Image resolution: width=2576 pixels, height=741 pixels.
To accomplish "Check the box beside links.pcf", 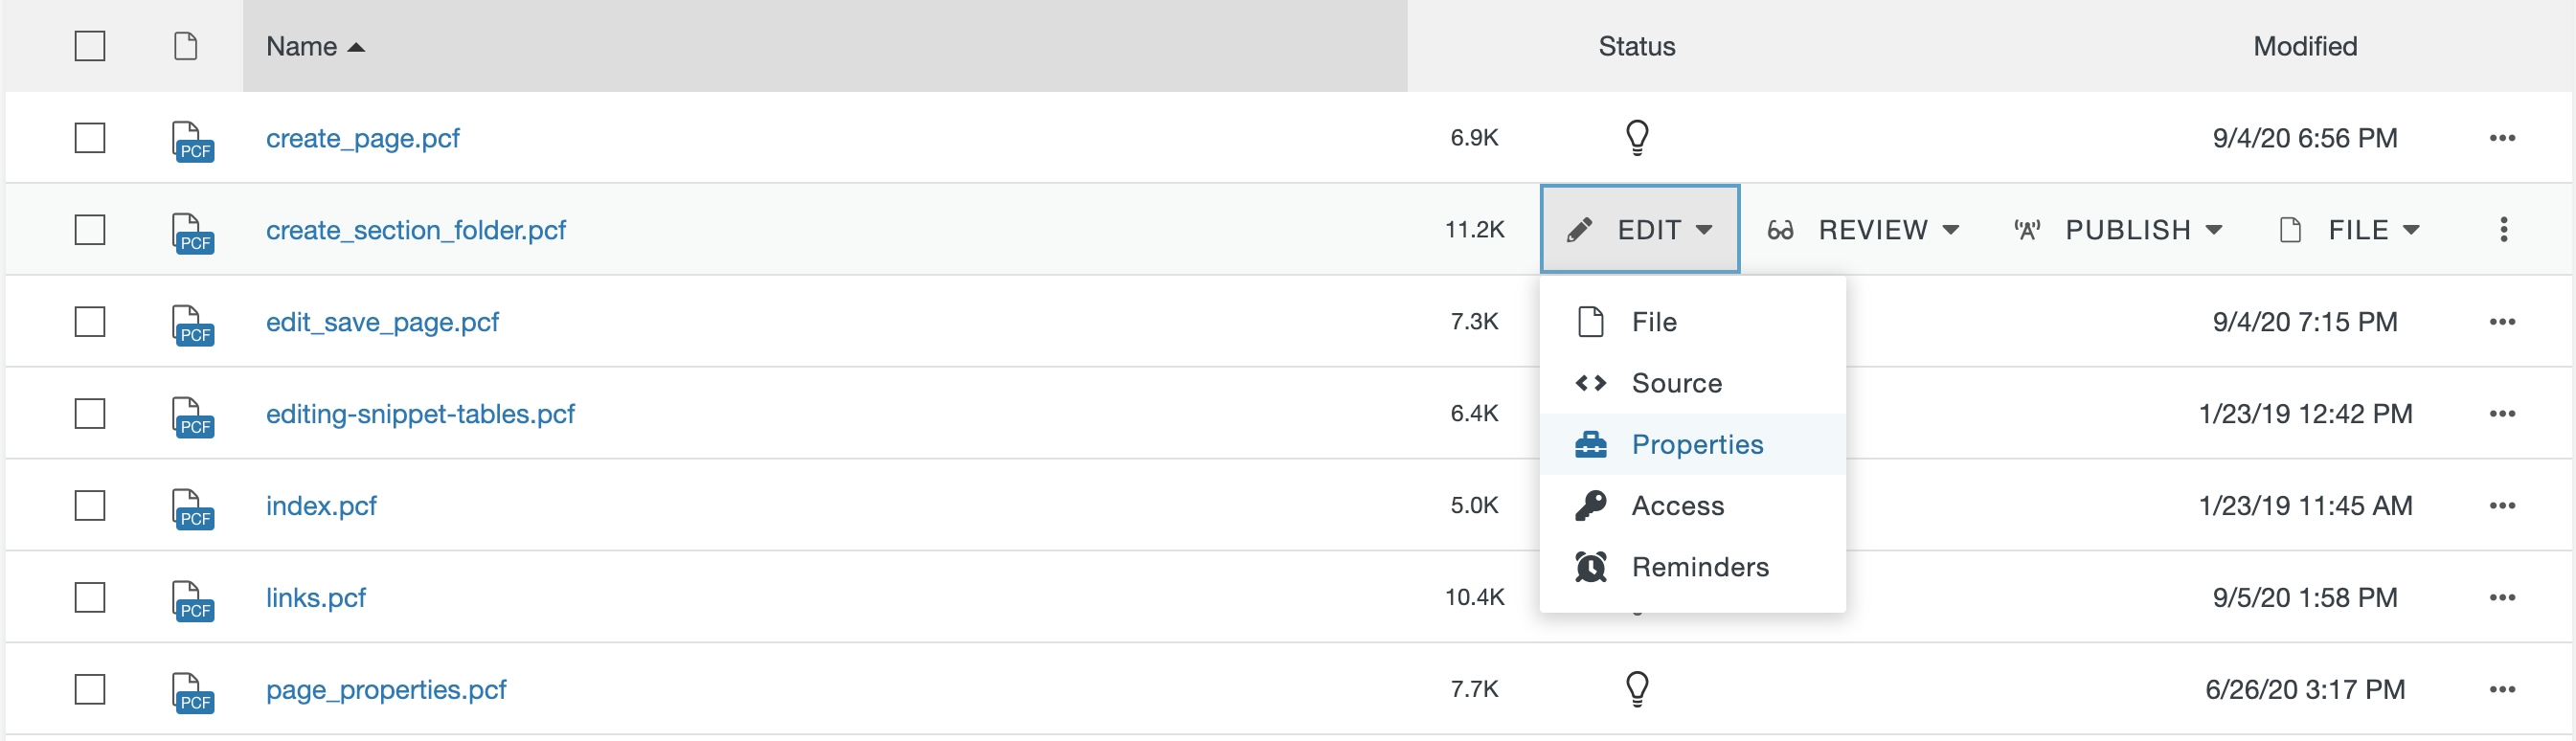I will [x=89, y=597].
